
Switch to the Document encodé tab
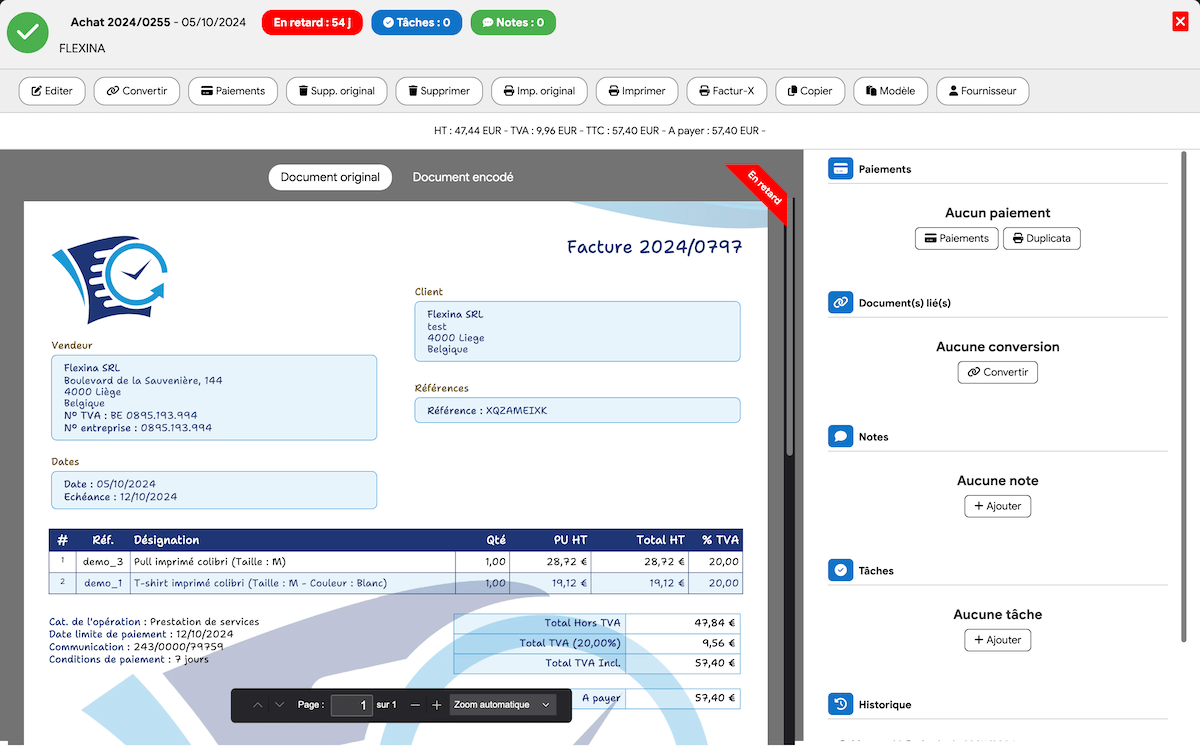point(462,177)
